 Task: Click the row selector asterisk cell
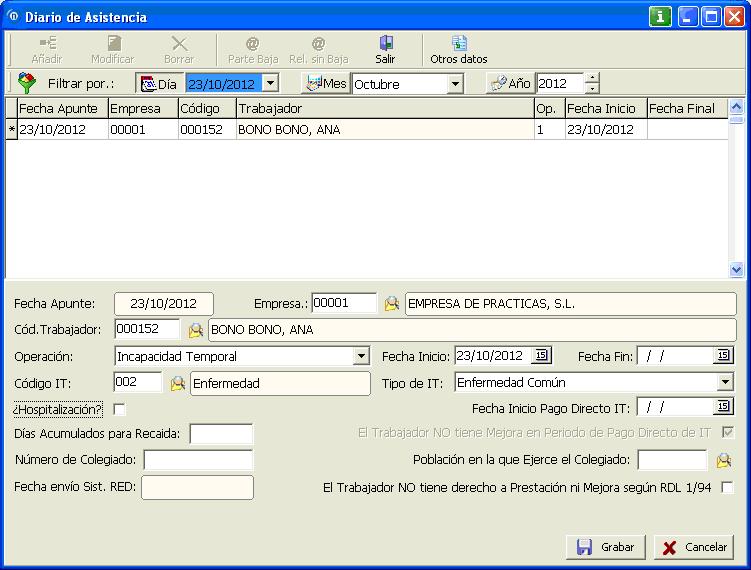[x=11, y=130]
